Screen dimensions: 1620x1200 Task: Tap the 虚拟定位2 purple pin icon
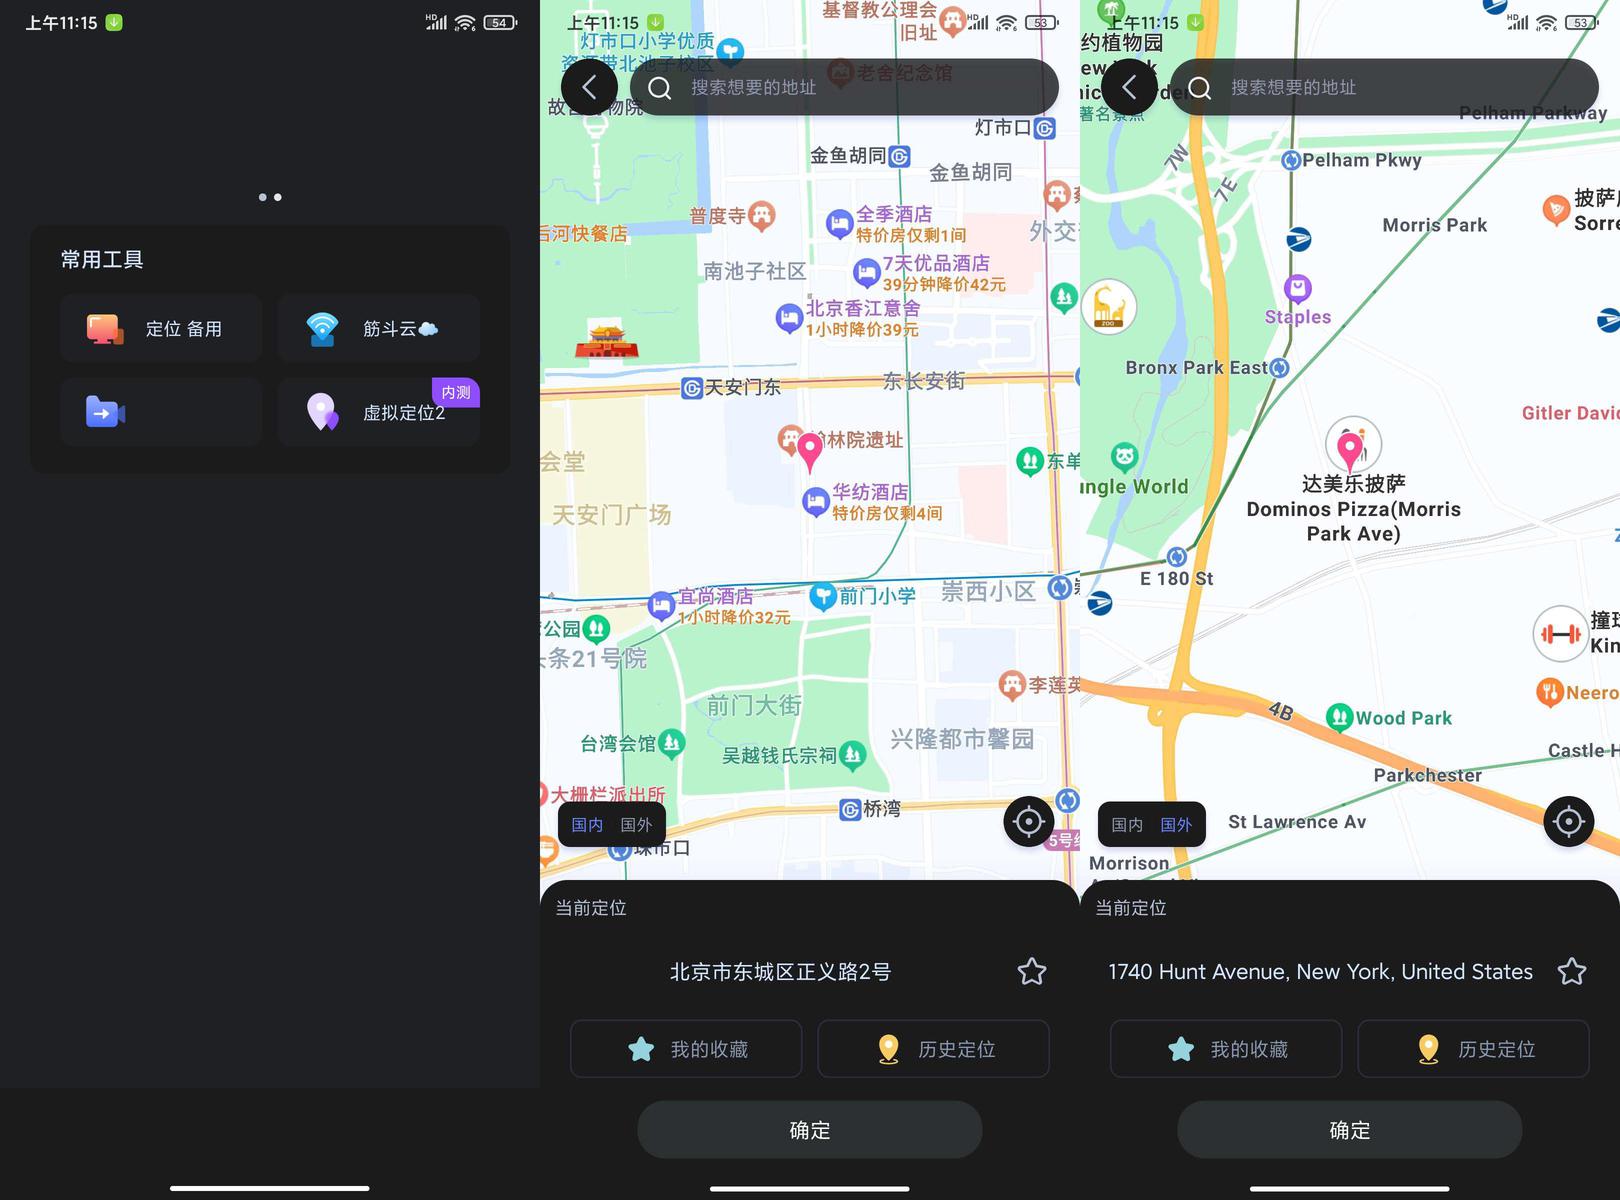tap(322, 412)
